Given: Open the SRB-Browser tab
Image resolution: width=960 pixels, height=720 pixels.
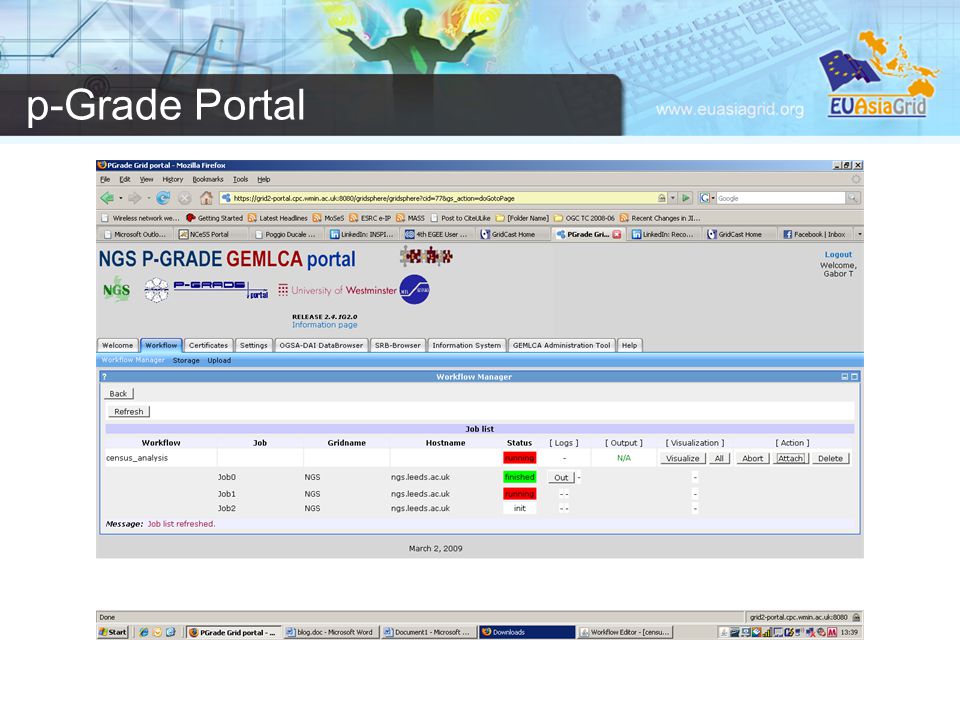Looking at the screenshot, I should pyautogui.click(x=397, y=345).
